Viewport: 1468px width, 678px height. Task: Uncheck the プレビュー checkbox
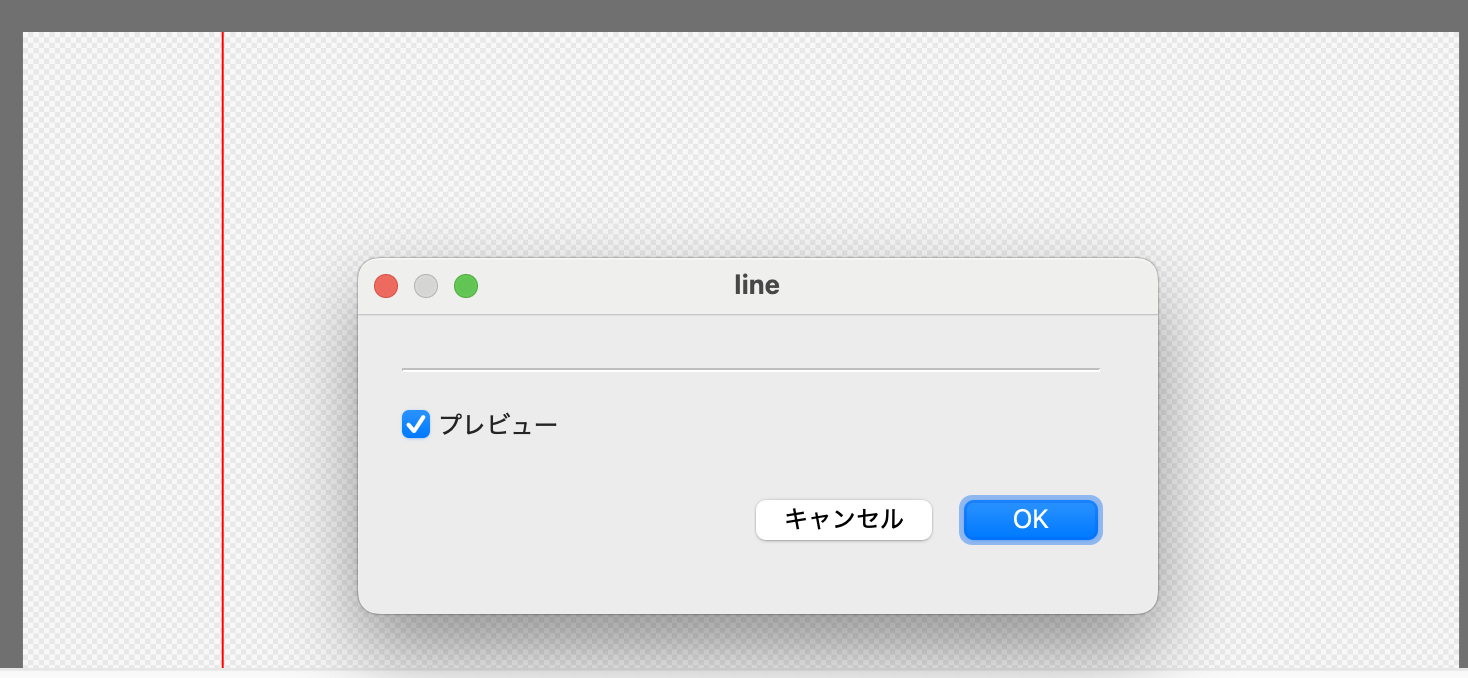tap(416, 425)
